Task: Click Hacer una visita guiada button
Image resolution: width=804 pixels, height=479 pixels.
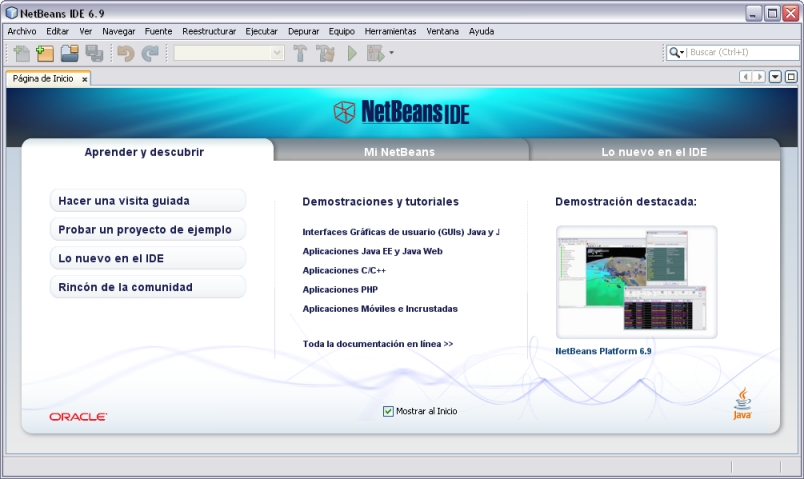Action: 148,201
